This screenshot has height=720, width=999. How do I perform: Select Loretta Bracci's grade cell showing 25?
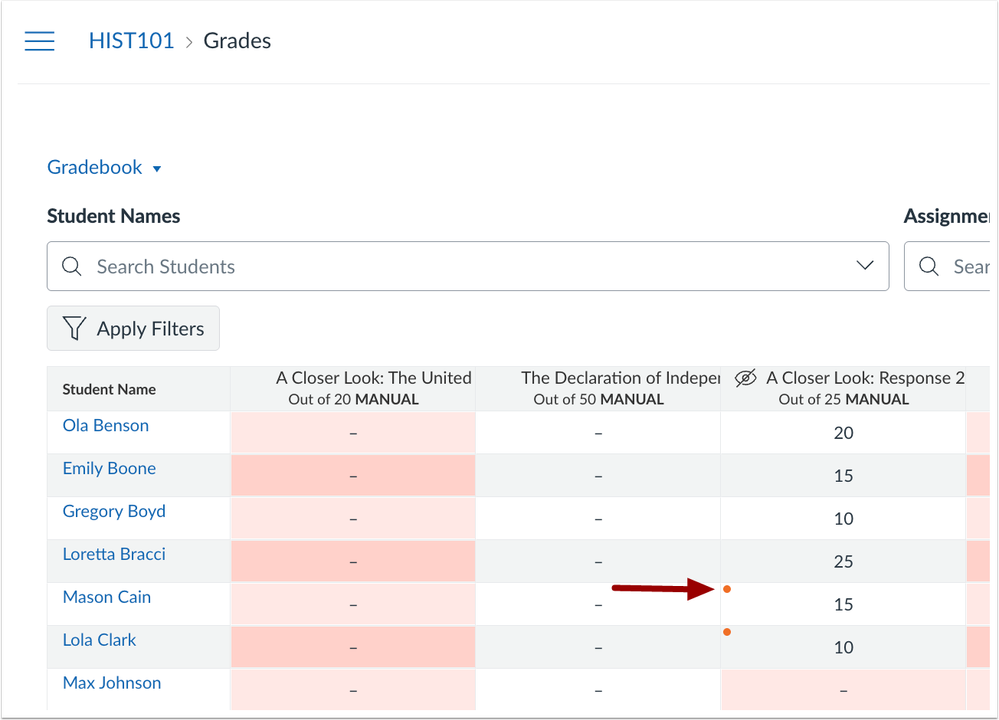[x=843, y=562]
